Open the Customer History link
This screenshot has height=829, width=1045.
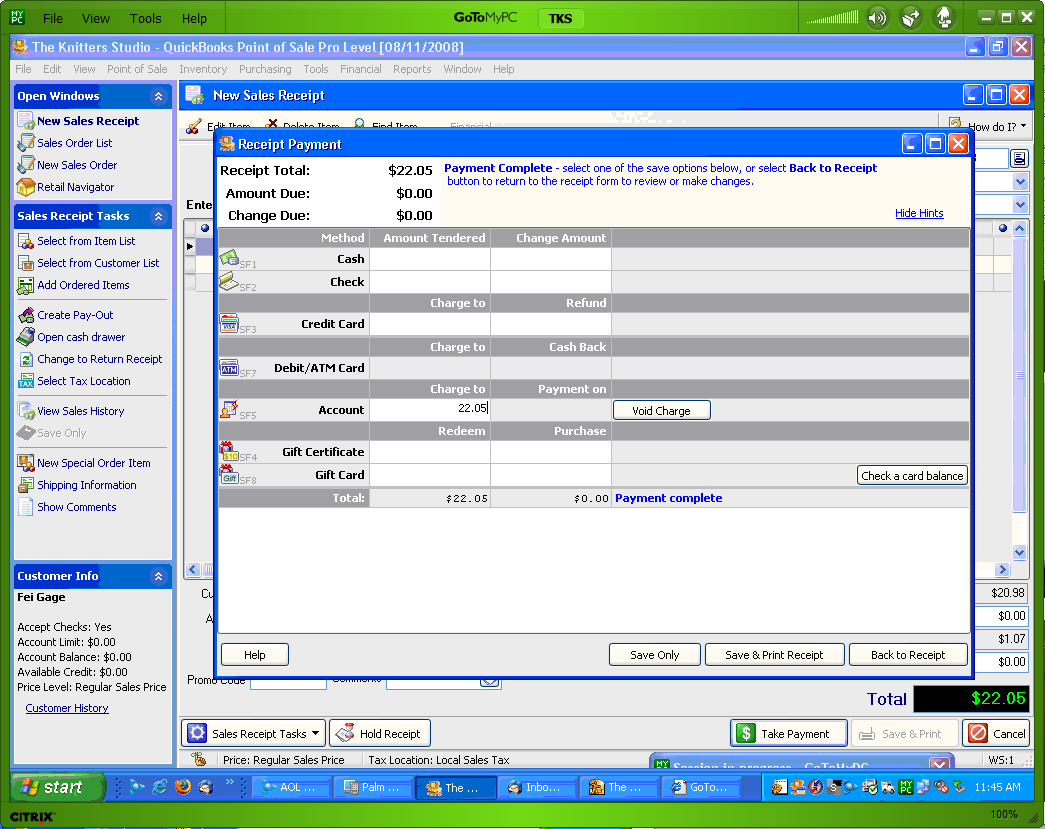coord(67,708)
